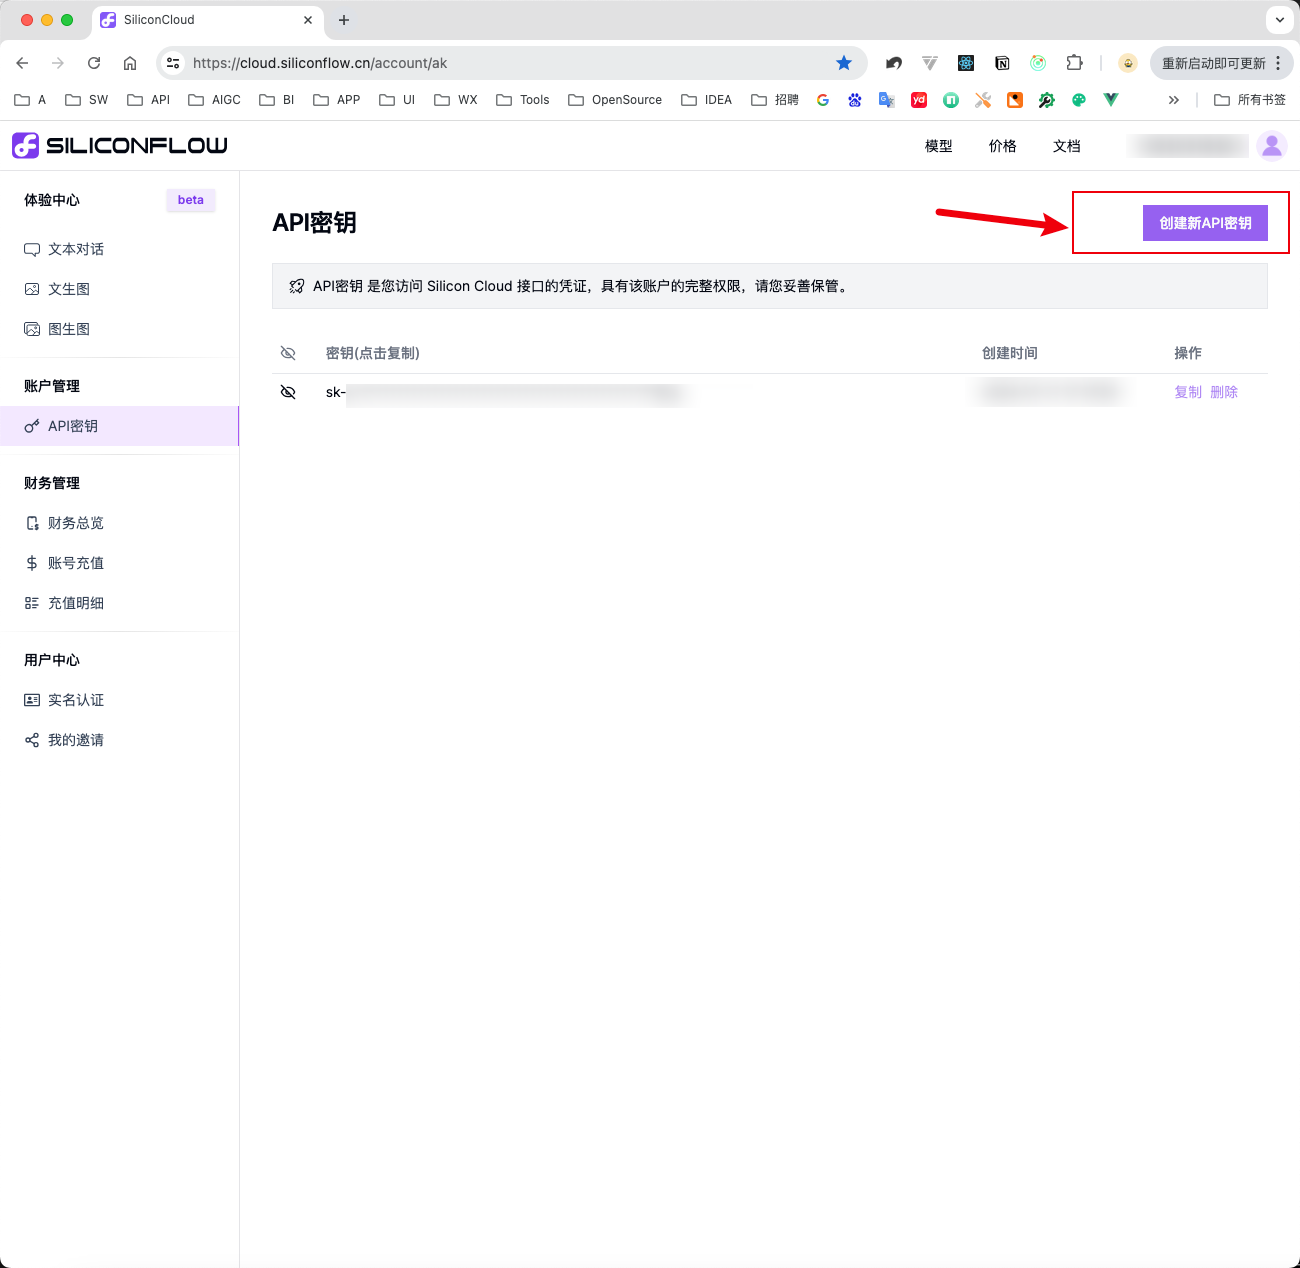Open Google bookmark shortcut
The image size is (1300, 1268).
(x=823, y=100)
